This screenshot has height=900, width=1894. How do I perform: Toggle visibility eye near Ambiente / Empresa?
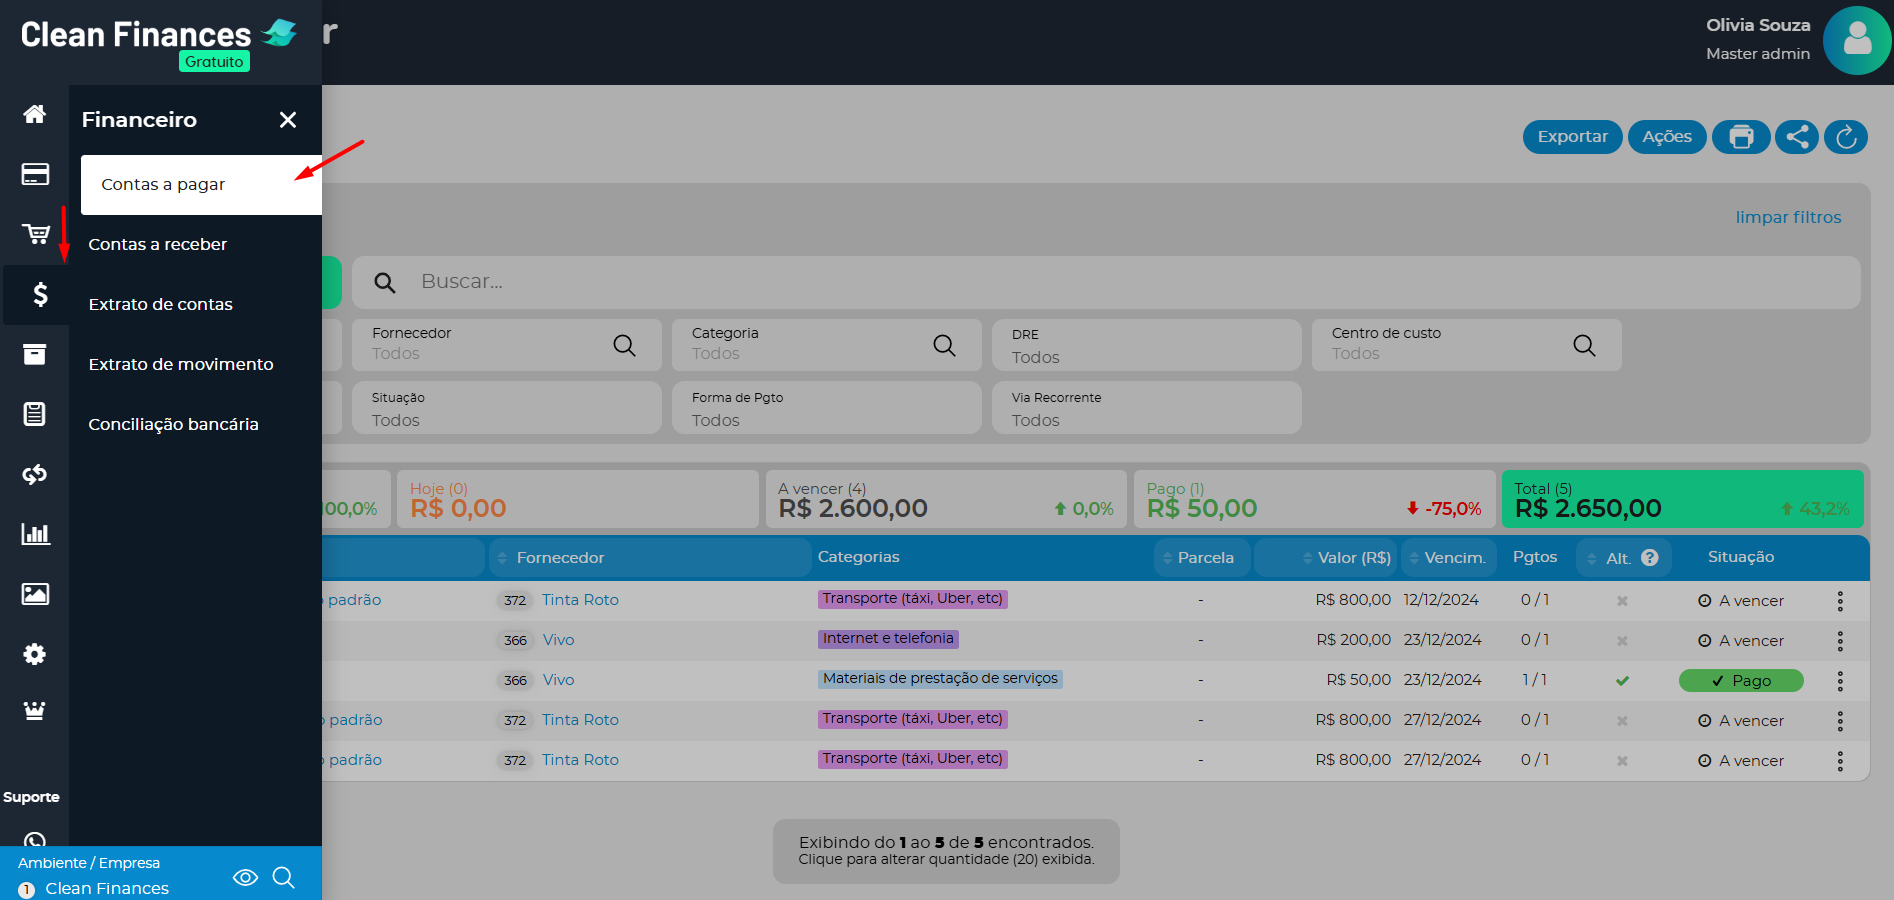(245, 877)
